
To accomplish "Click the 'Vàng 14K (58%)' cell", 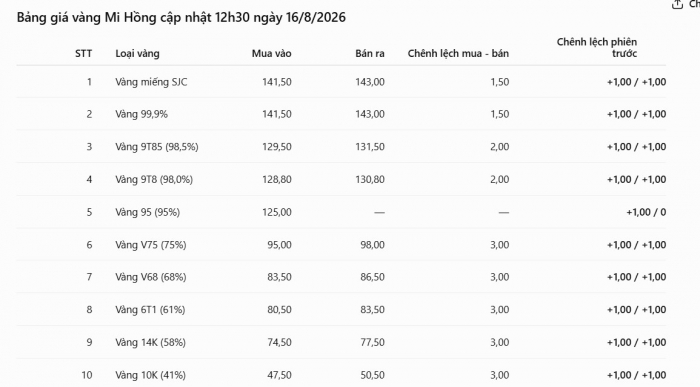I will [150, 342].
